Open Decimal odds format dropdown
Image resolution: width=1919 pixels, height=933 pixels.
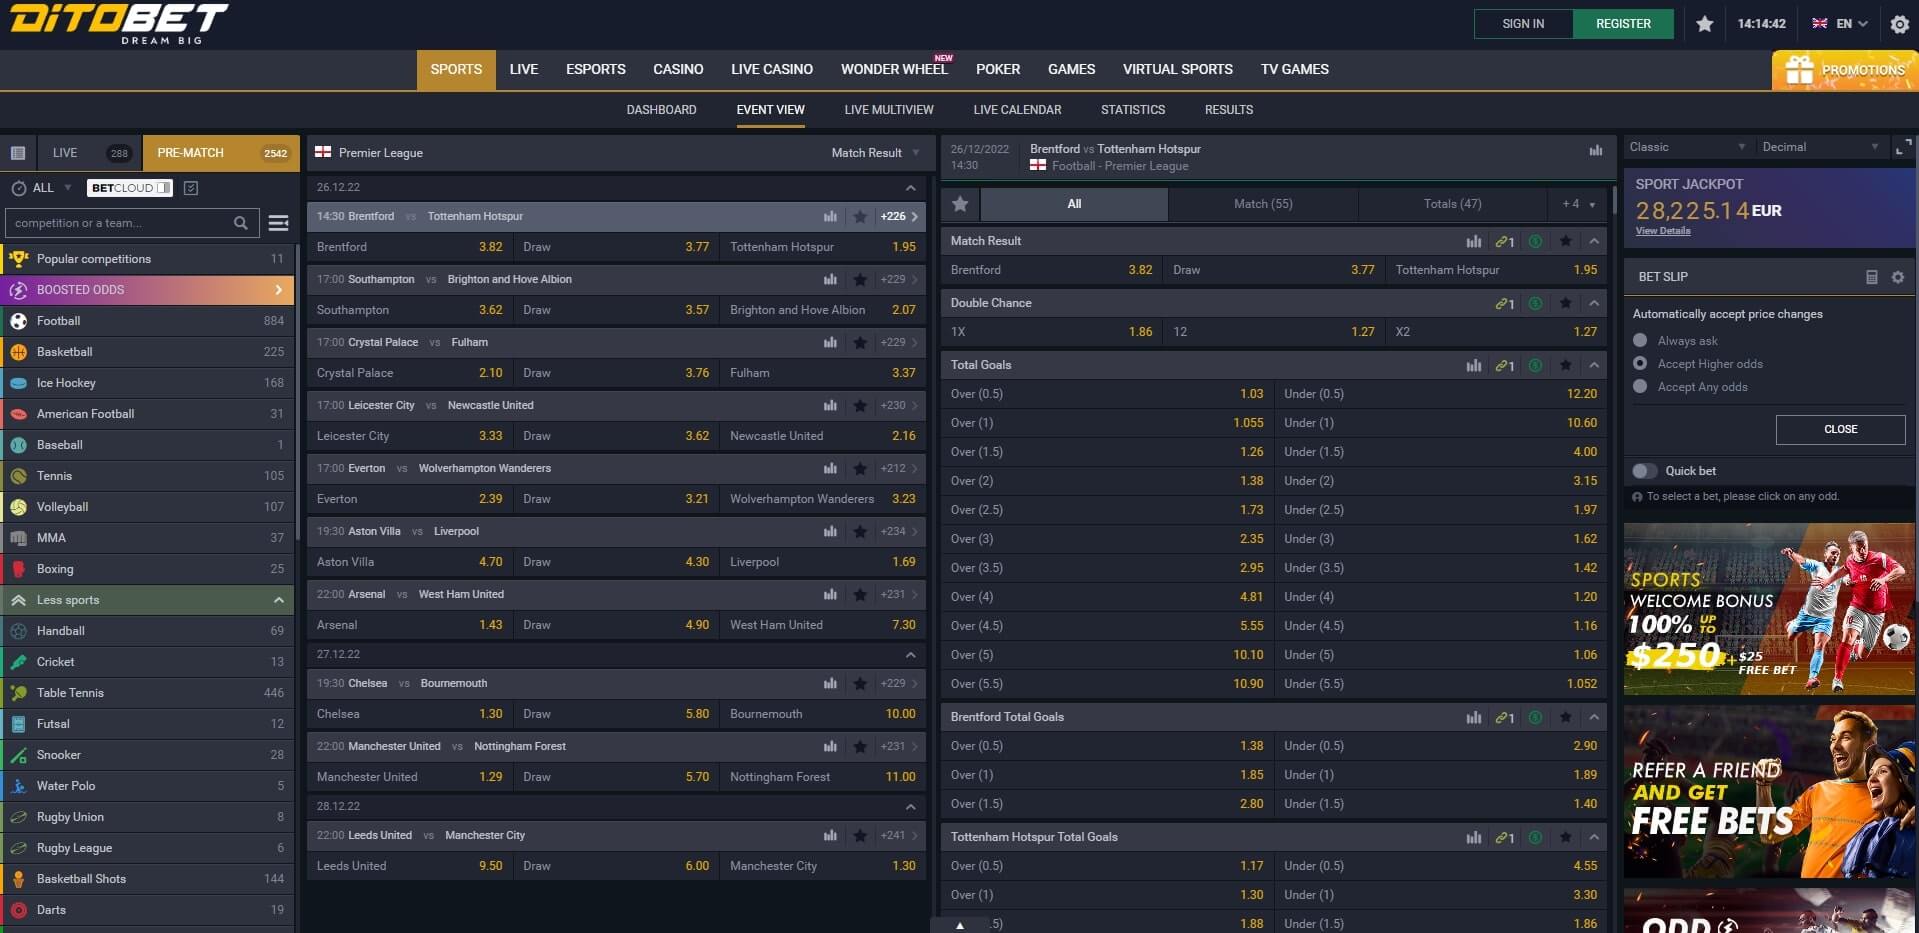pyautogui.click(x=1820, y=147)
